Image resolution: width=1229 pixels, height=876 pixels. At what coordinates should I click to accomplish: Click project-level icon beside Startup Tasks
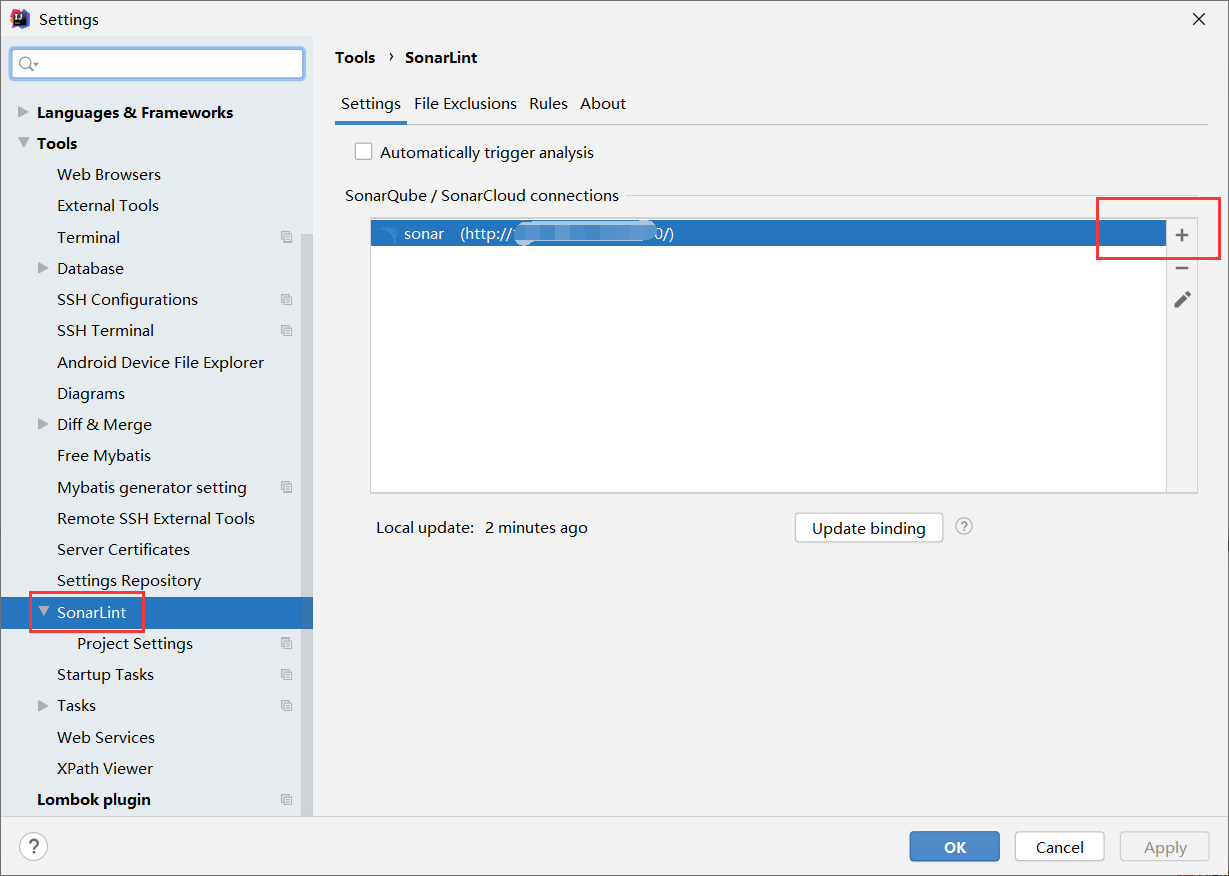coord(287,674)
